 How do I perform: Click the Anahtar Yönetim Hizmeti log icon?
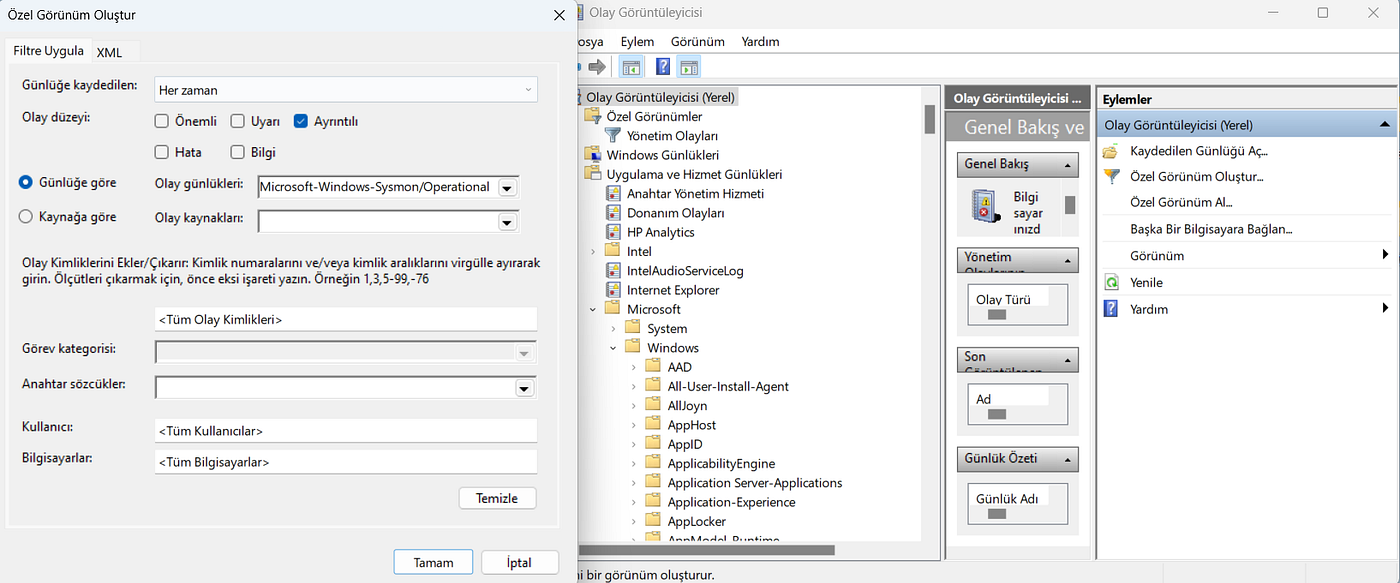tap(613, 193)
